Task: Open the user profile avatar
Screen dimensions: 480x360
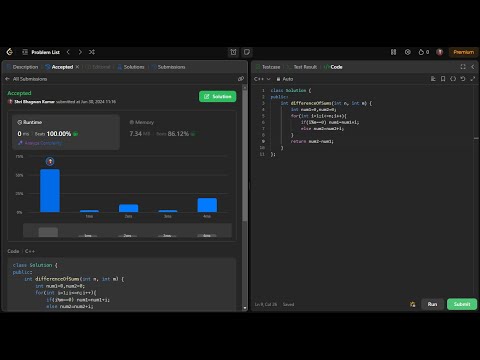Action: pyautogui.click(x=440, y=52)
